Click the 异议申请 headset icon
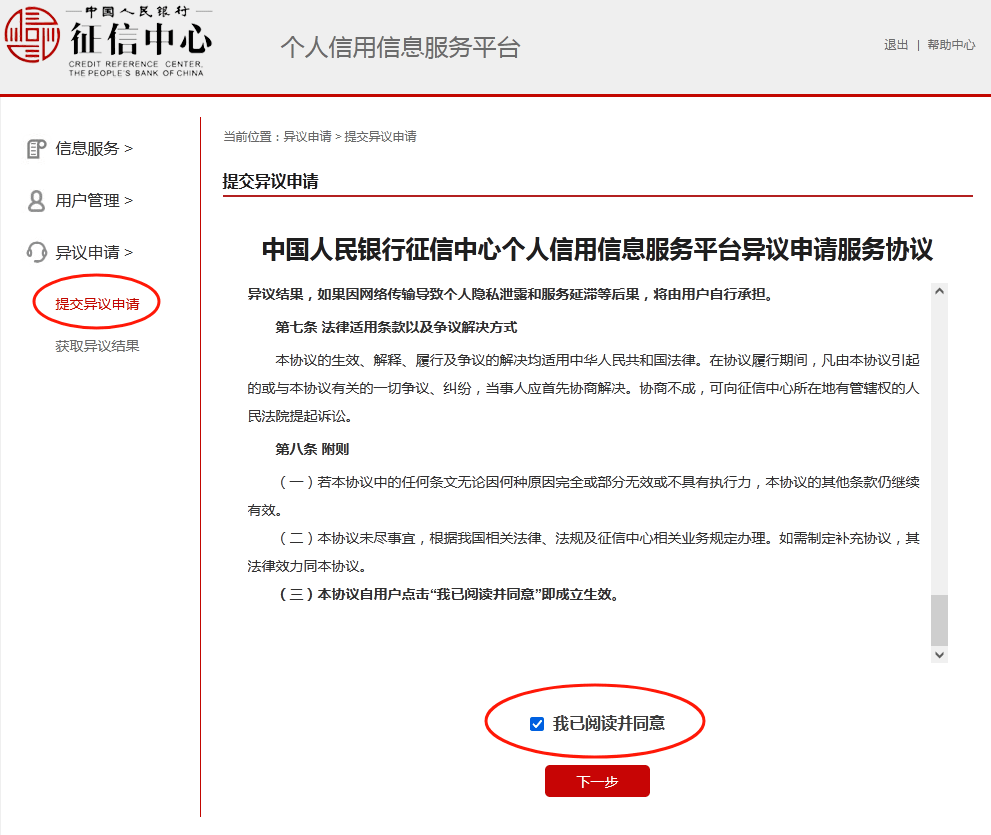 pyautogui.click(x=36, y=252)
